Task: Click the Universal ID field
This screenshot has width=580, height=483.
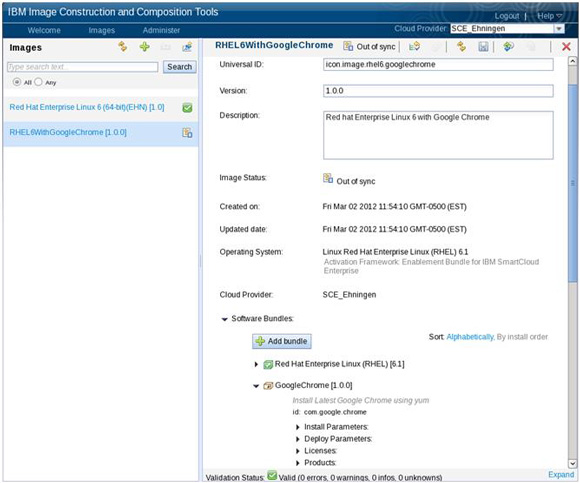Action: (x=438, y=64)
